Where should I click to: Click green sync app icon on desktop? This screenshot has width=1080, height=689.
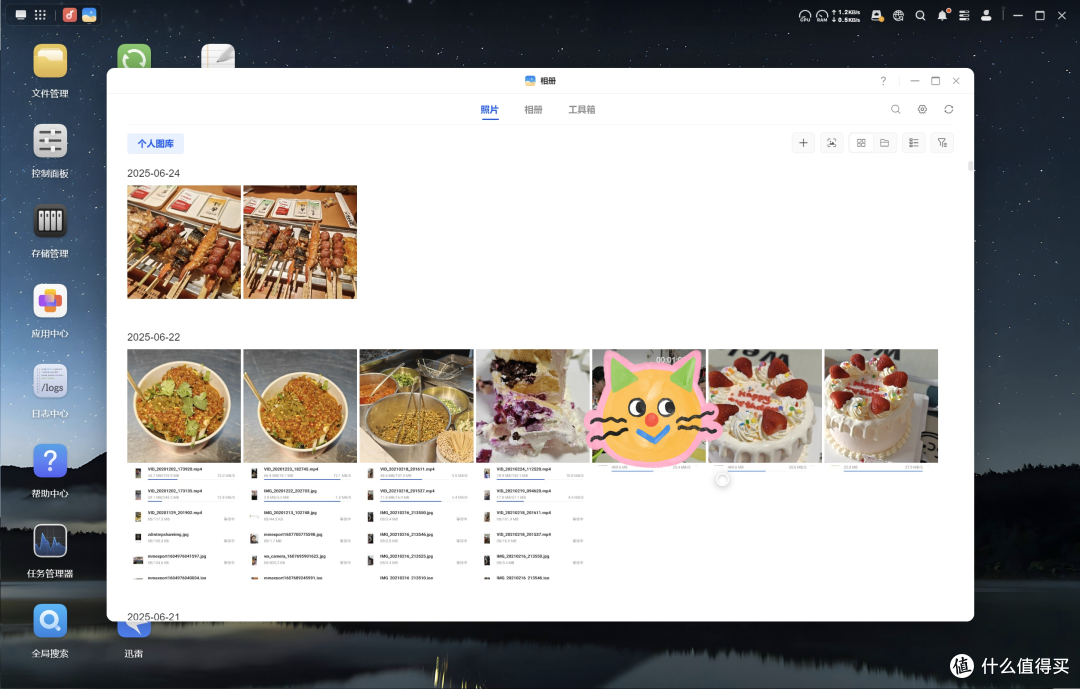click(x=134, y=56)
